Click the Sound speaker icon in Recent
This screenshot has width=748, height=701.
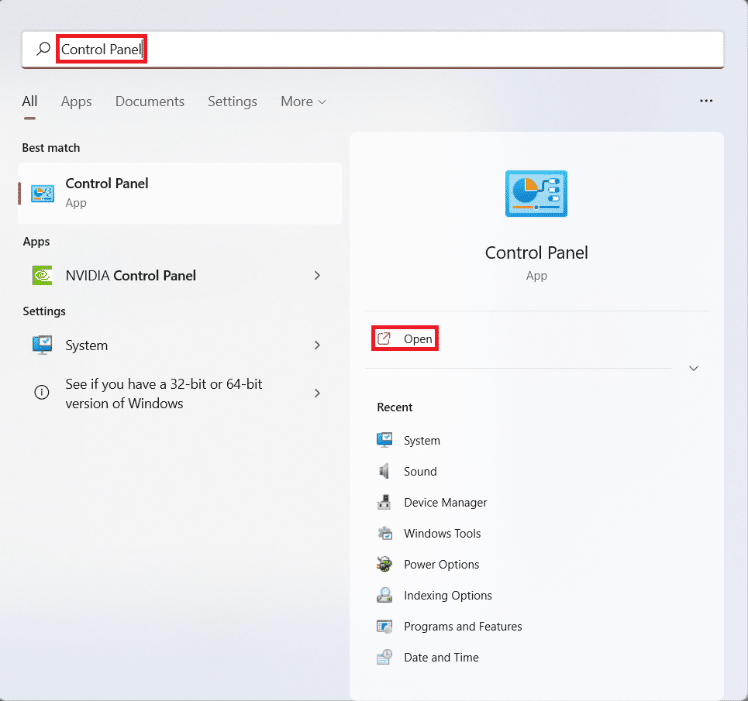(x=384, y=471)
